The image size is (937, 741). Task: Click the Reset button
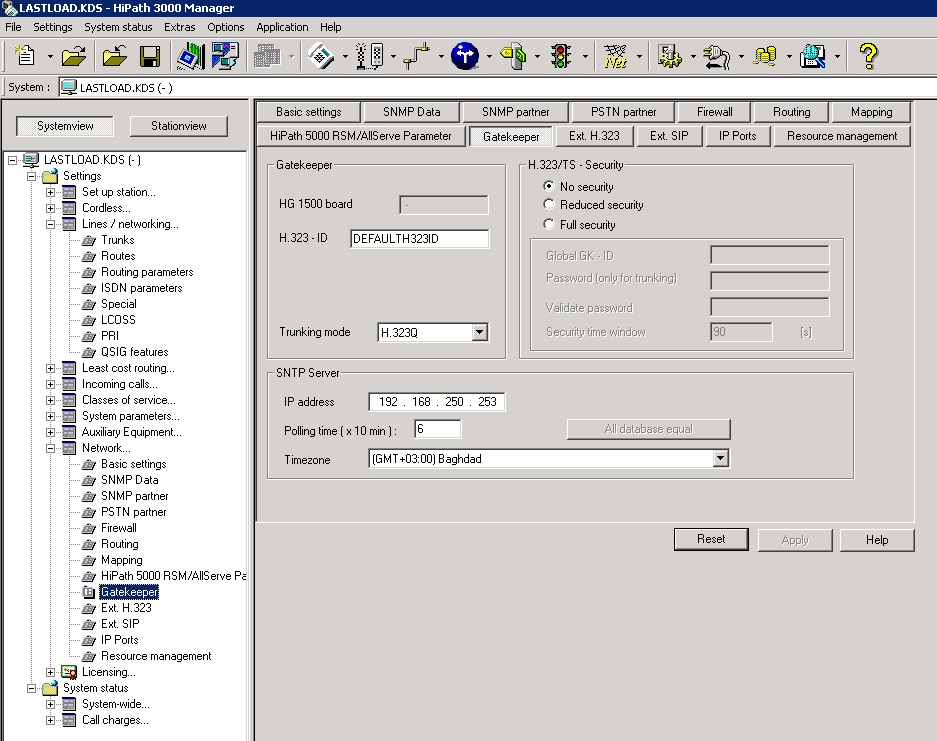click(711, 539)
